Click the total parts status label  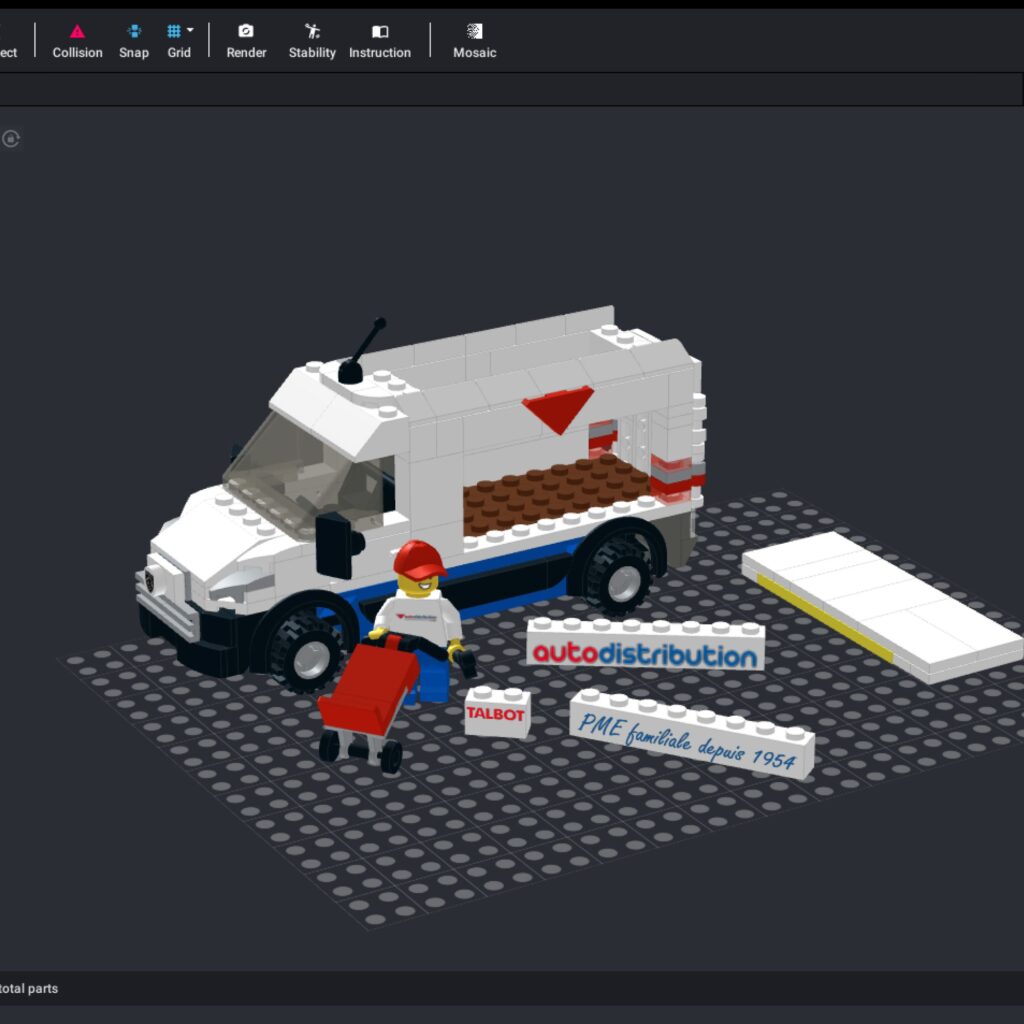(29, 988)
